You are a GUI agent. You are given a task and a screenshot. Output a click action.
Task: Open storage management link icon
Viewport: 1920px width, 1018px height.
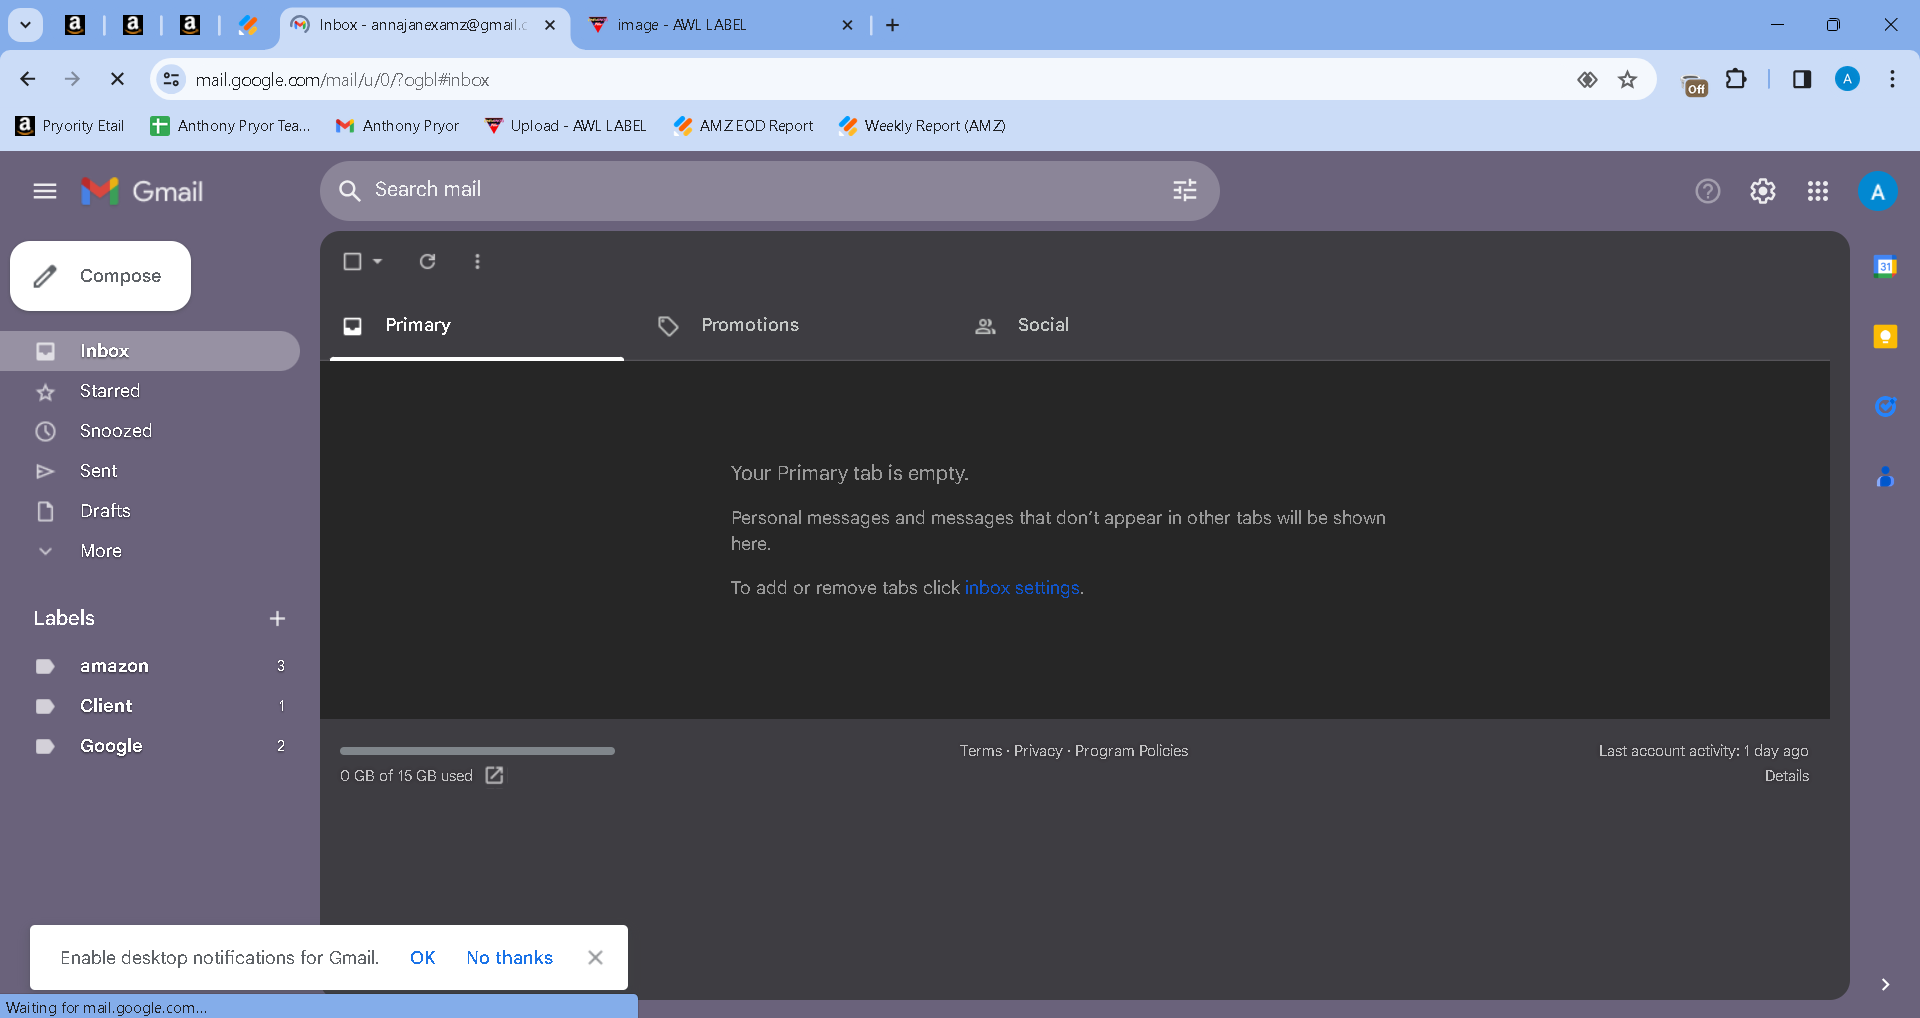coord(494,775)
